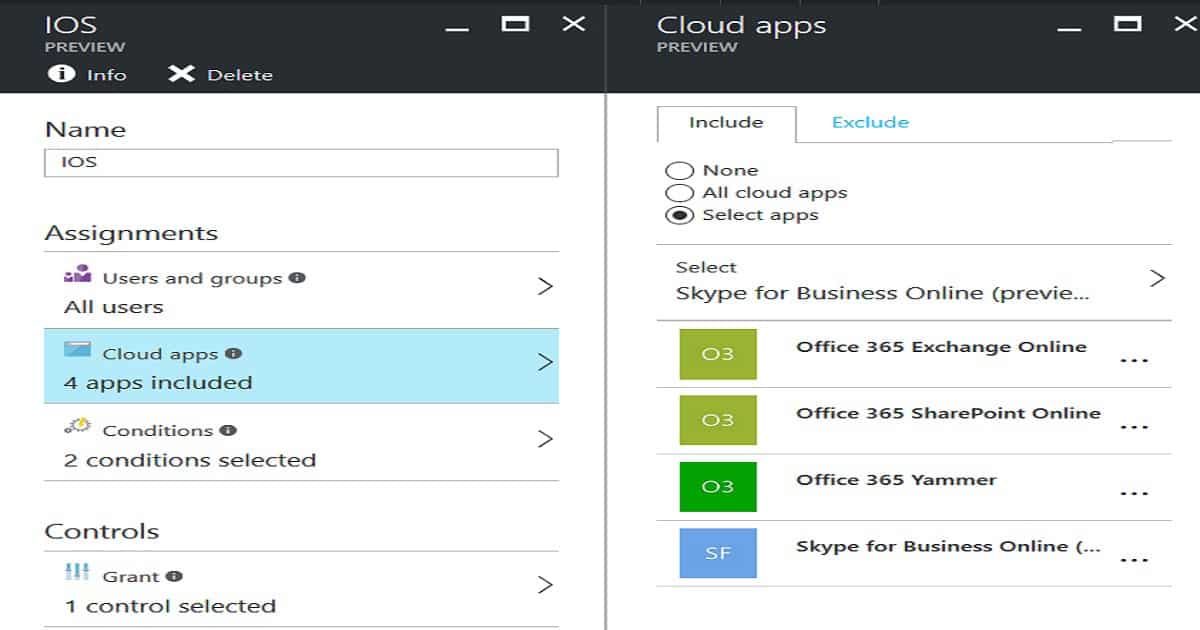Click the Info button label
The height and width of the screenshot is (630, 1200).
(x=107, y=75)
